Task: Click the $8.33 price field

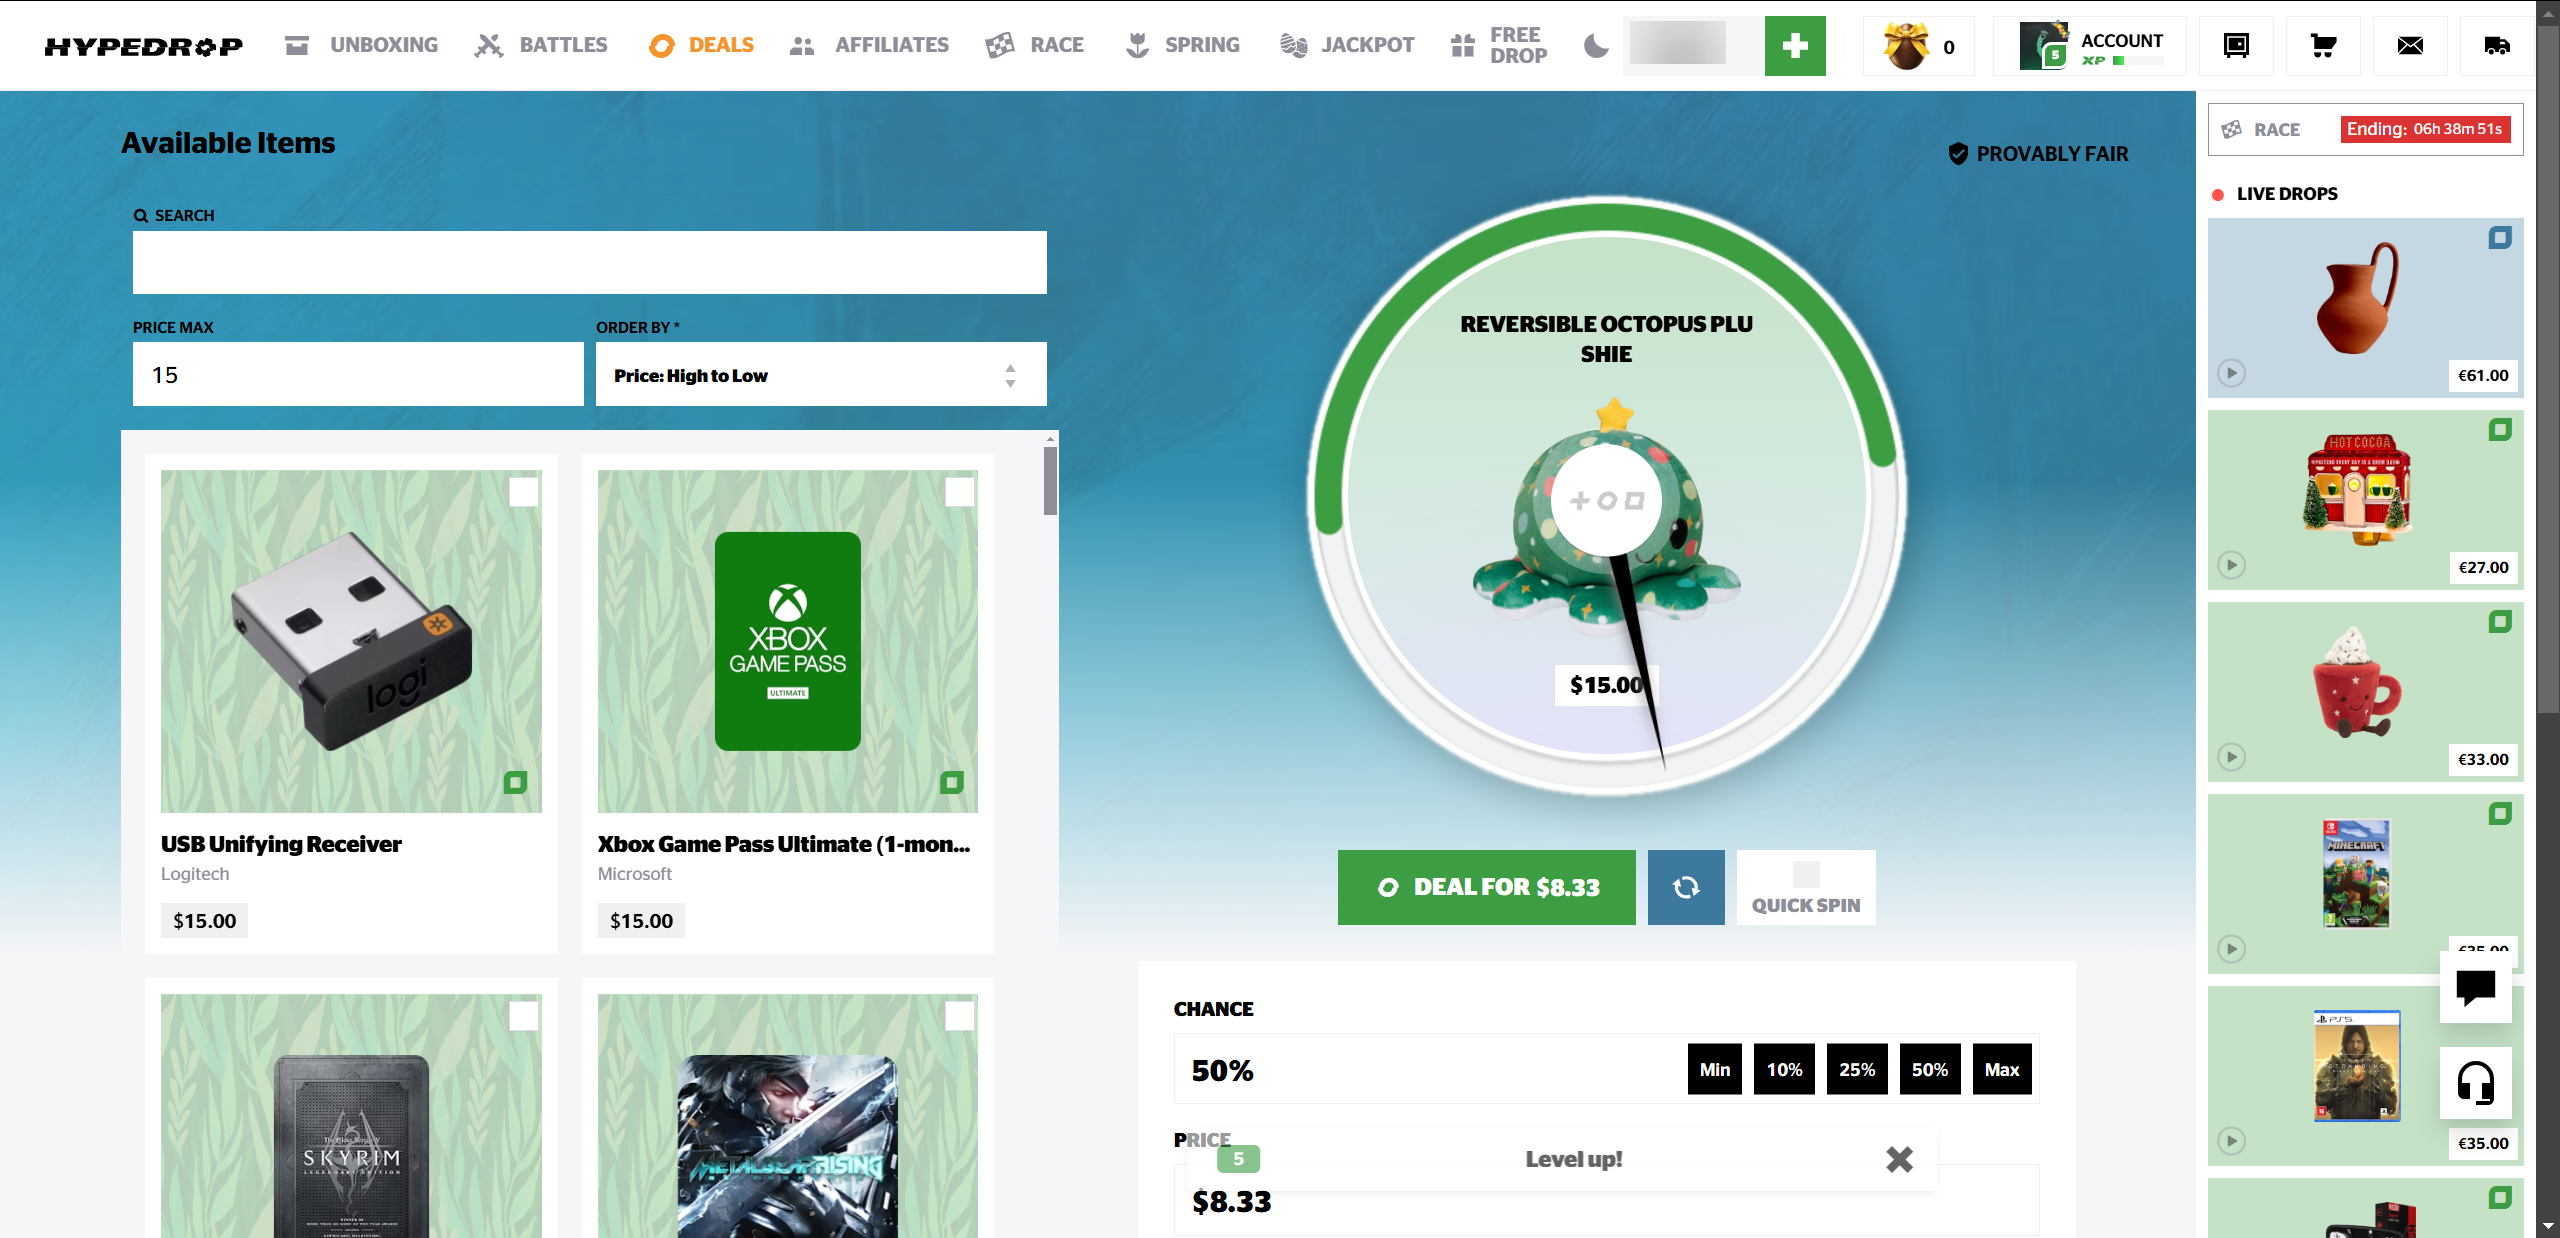Action: pyautogui.click(x=1606, y=1200)
